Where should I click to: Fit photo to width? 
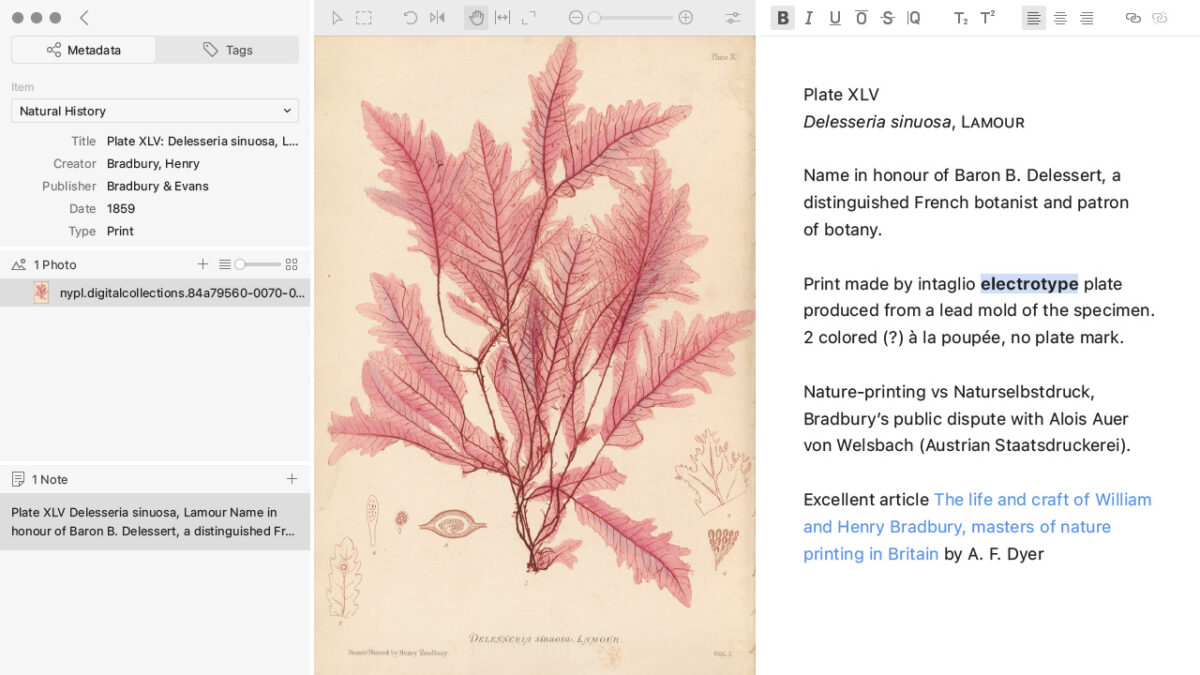(x=502, y=17)
